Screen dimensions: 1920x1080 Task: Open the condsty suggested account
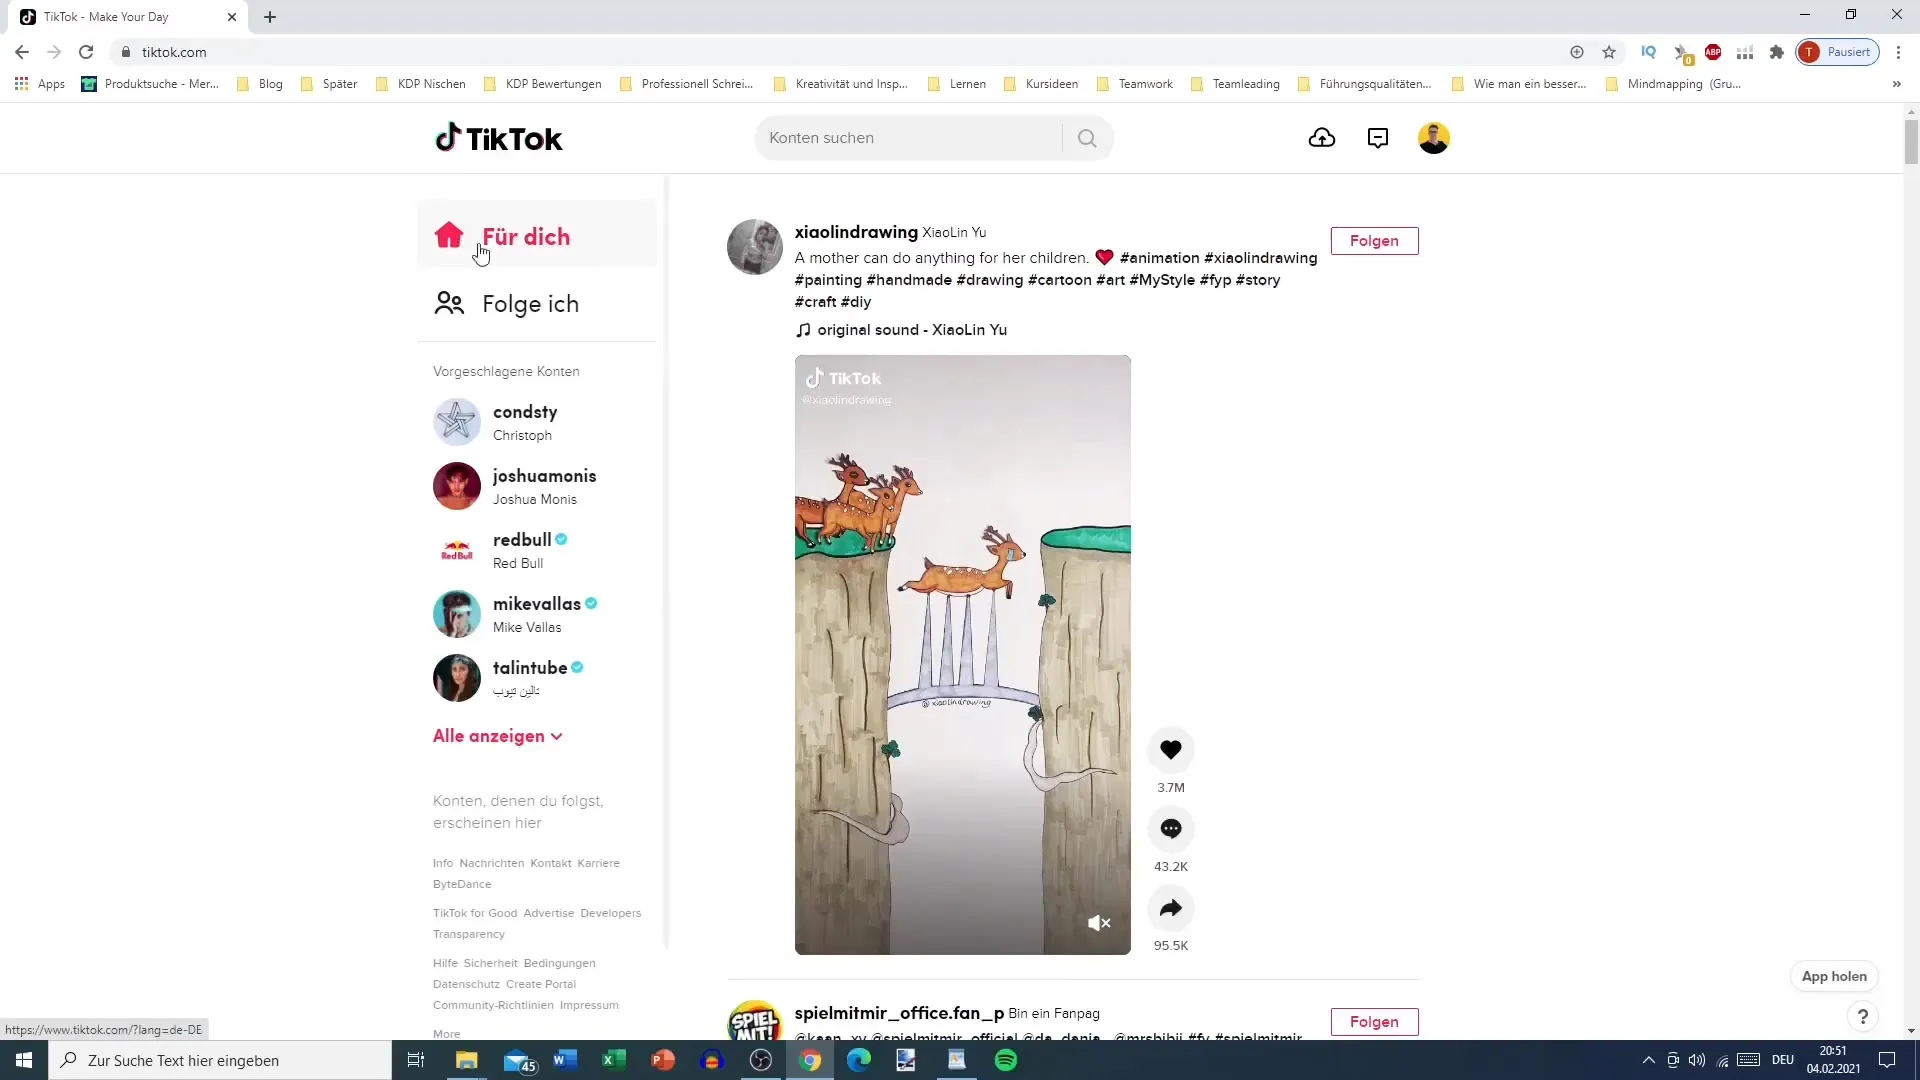pyautogui.click(x=537, y=422)
